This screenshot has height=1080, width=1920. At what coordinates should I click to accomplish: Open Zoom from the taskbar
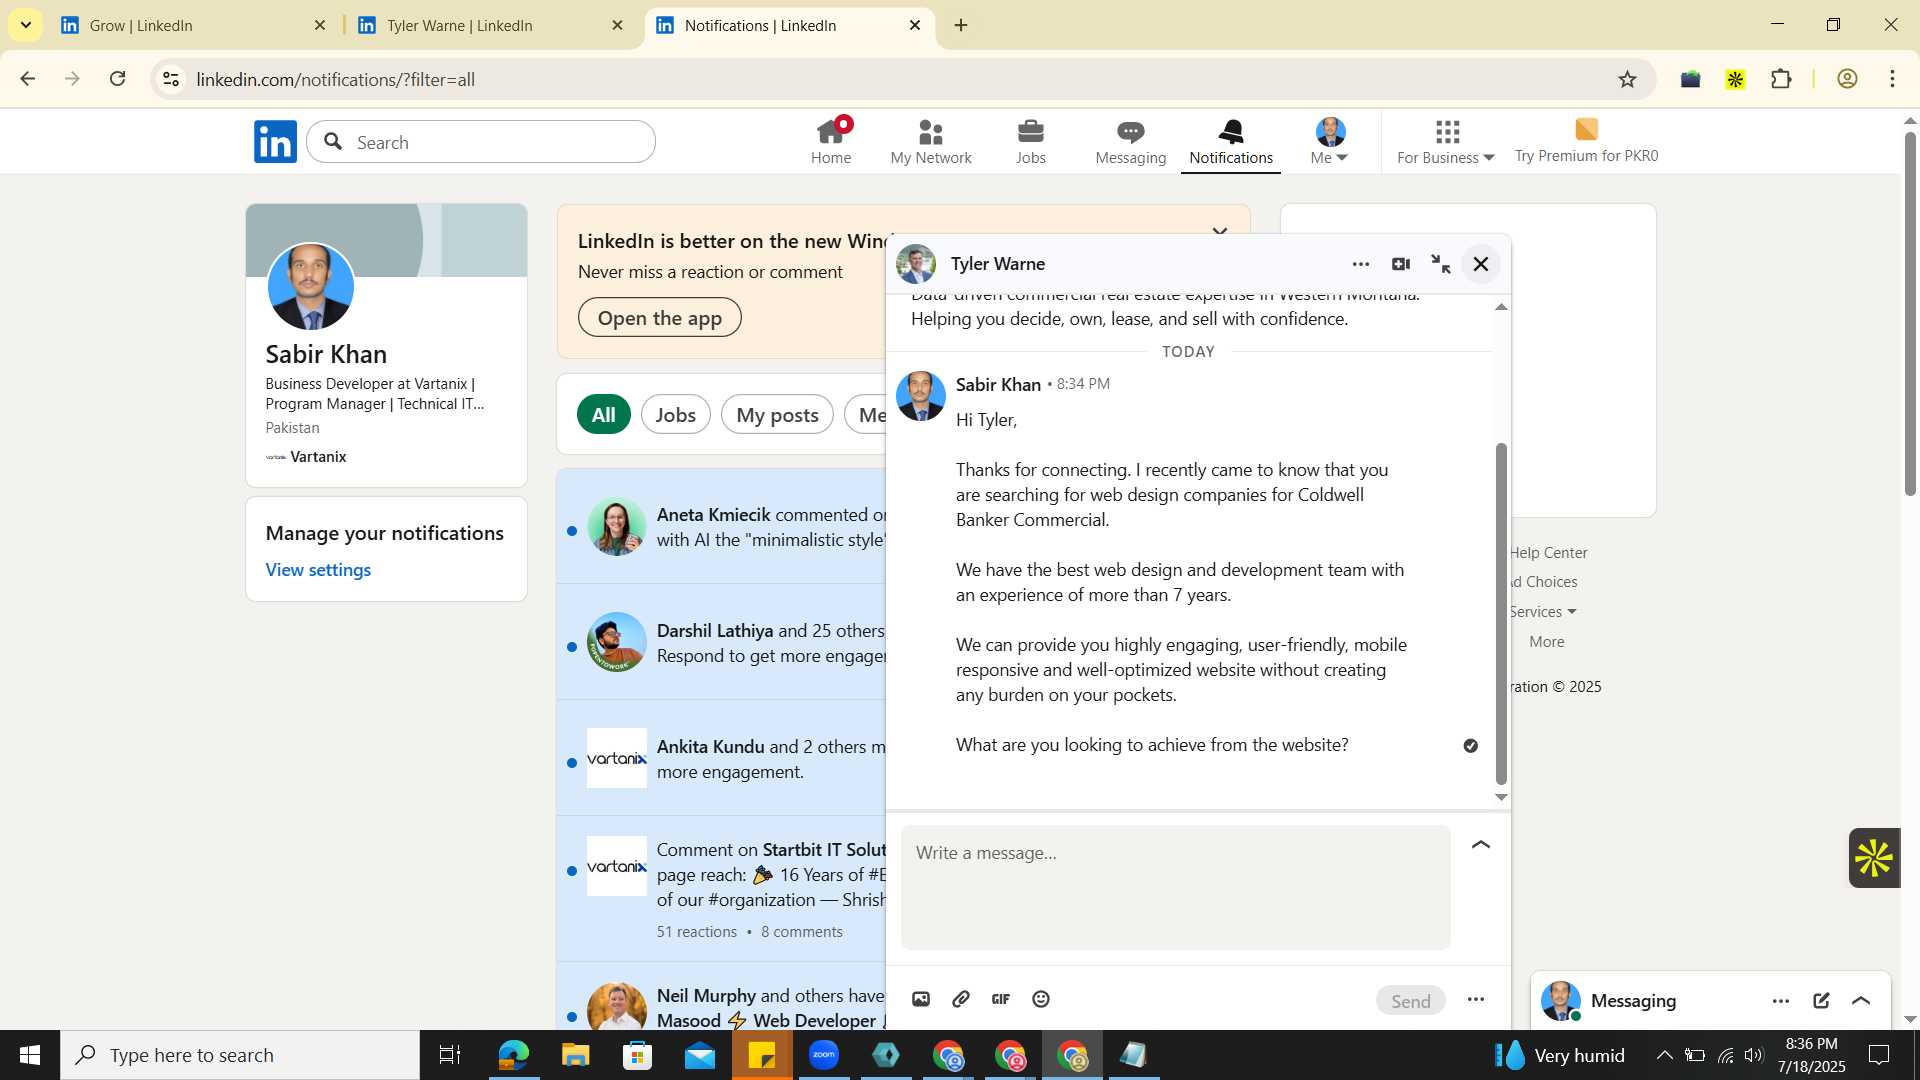click(x=824, y=1055)
